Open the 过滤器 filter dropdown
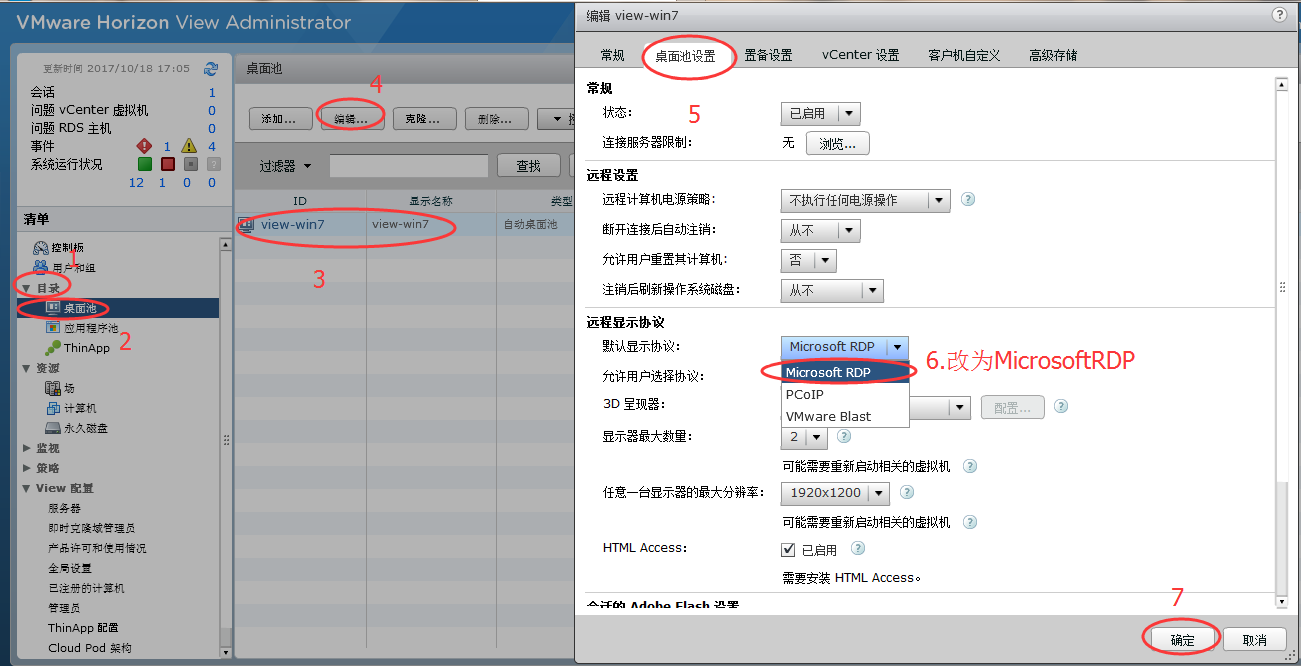1301x666 pixels. pyautogui.click(x=285, y=166)
